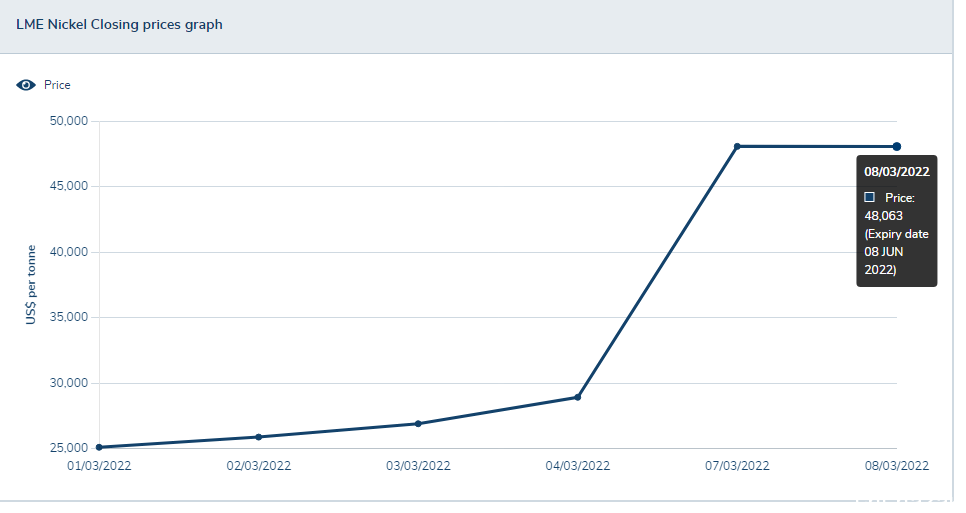The image size is (966, 513).
Task: Select the 02/03/2022 data point
Action: (259, 437)
